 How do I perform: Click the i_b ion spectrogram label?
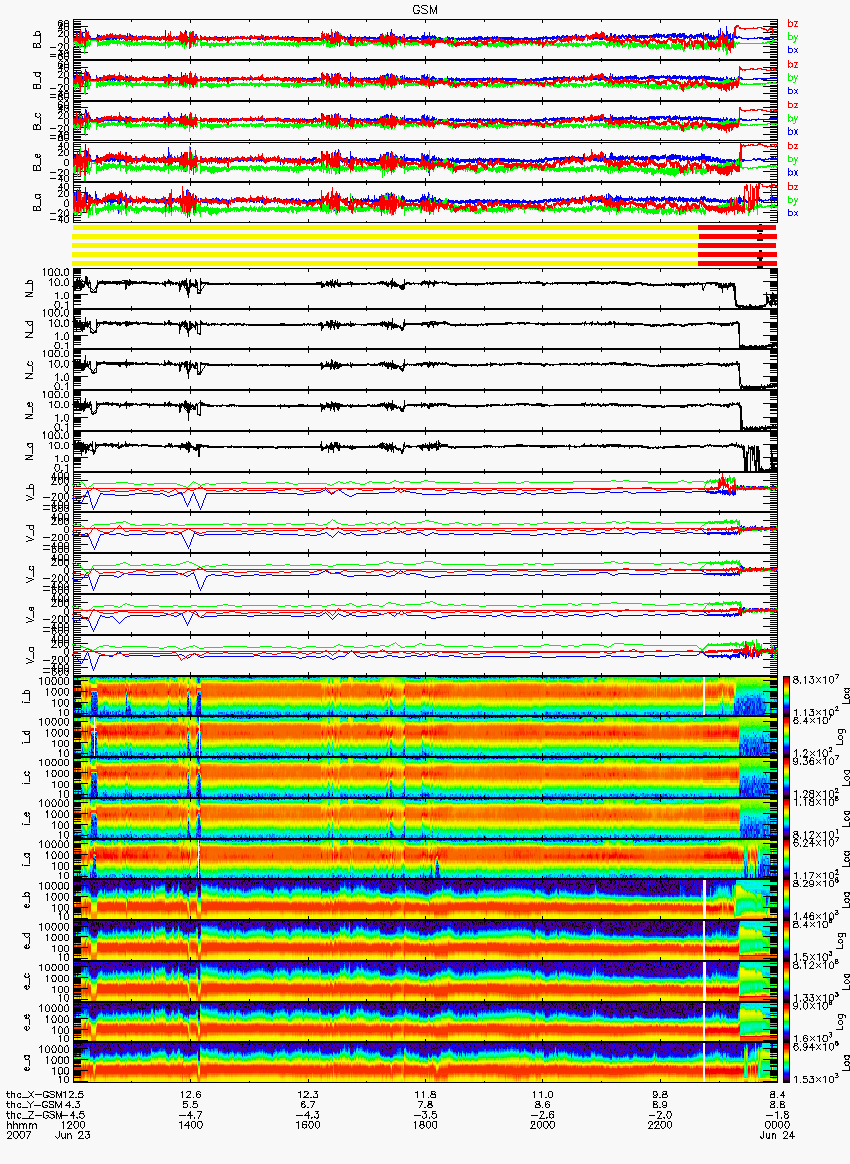[x=27, y=696]
